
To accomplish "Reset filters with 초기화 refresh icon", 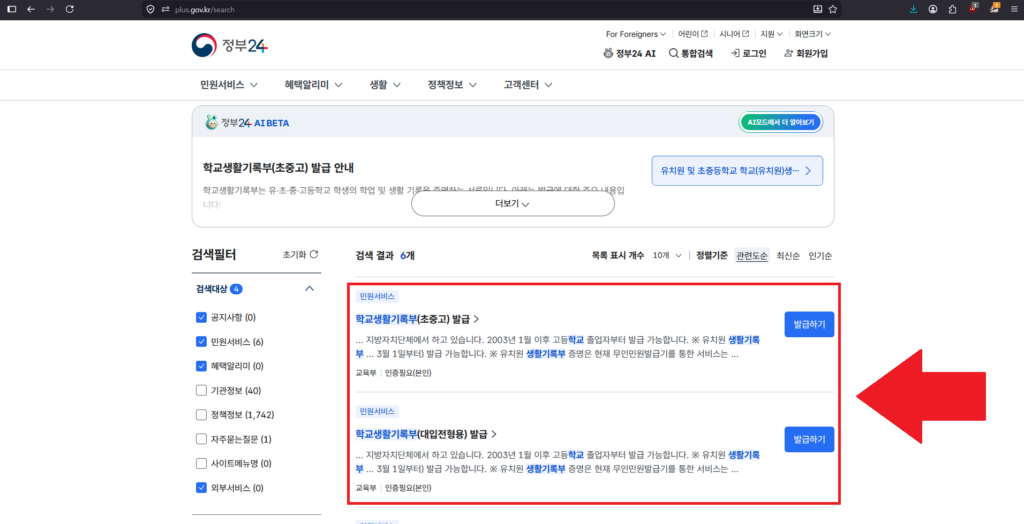I will (x=300, y=254).
